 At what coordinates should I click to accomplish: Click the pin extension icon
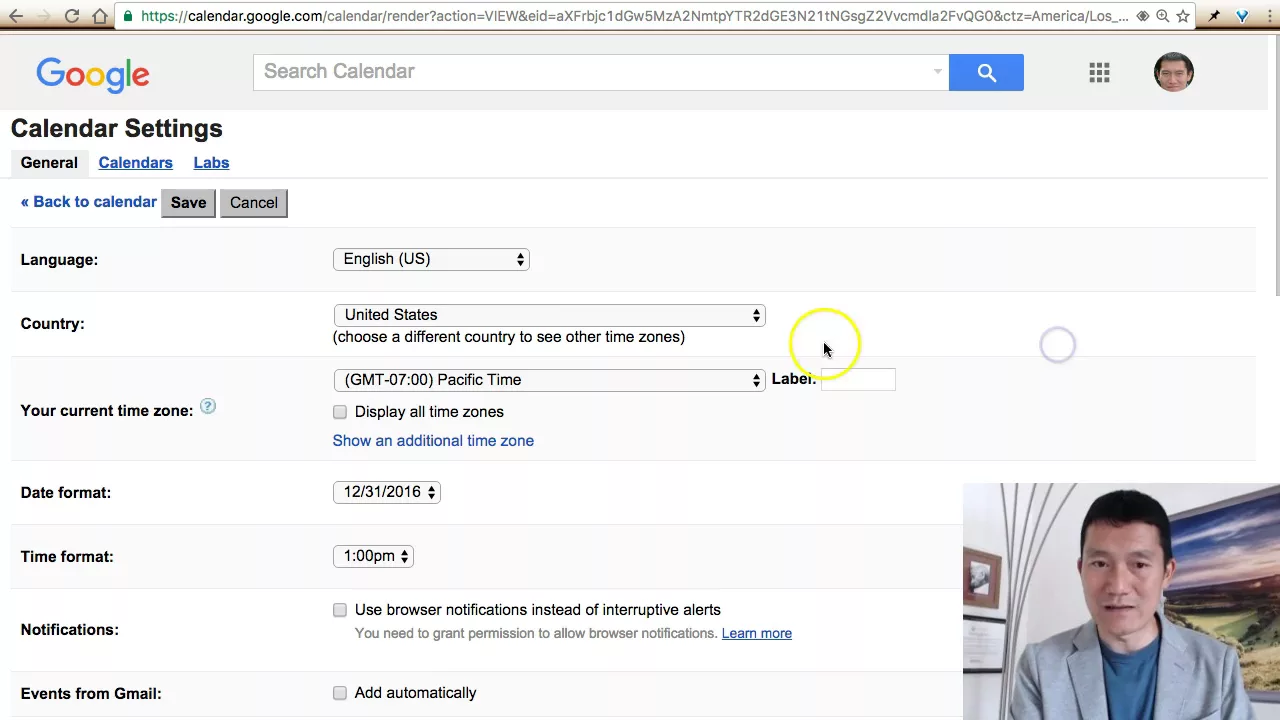pyautogui.click(x=1214, y=16)
